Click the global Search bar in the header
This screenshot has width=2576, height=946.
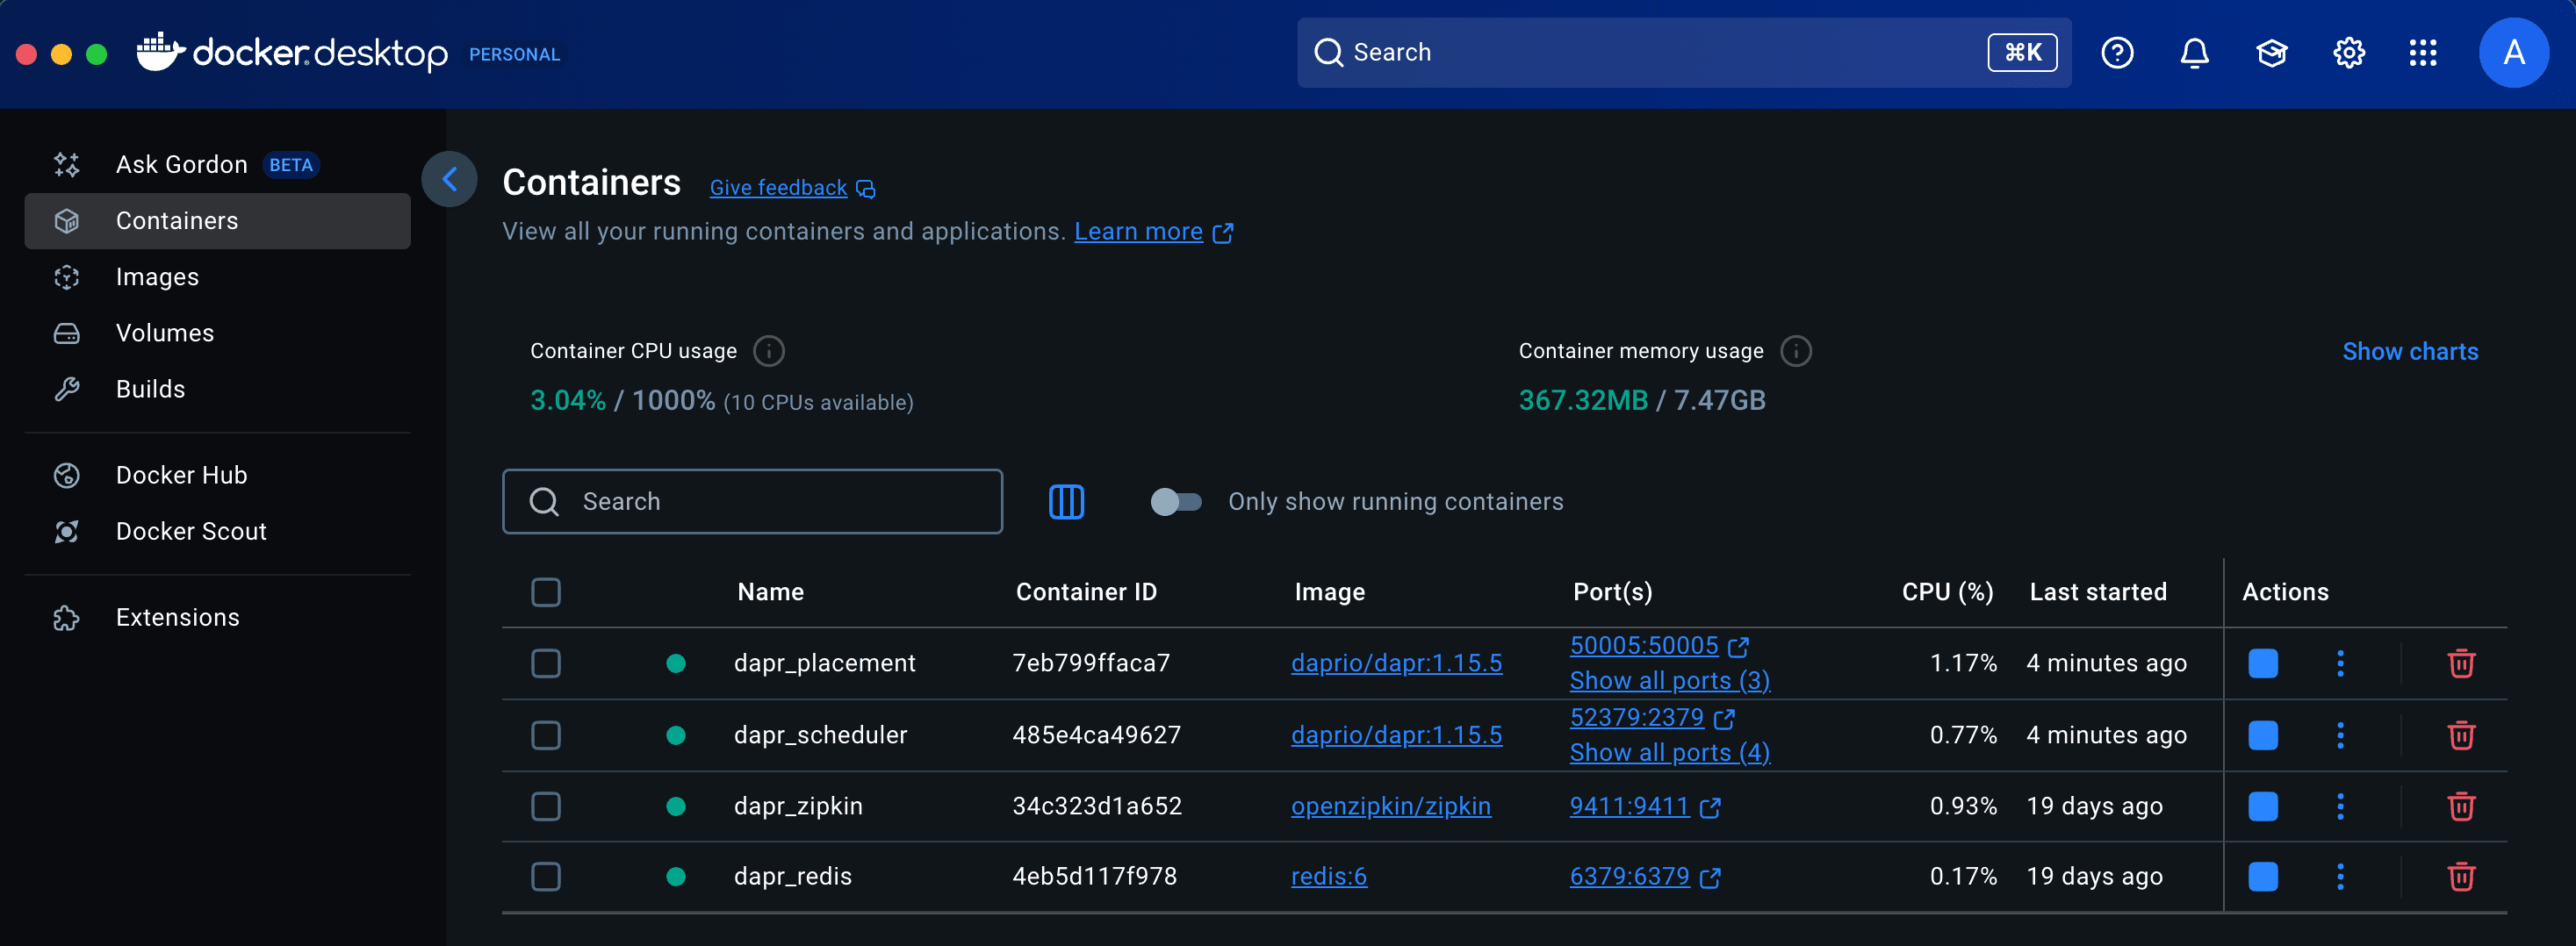1683,53
